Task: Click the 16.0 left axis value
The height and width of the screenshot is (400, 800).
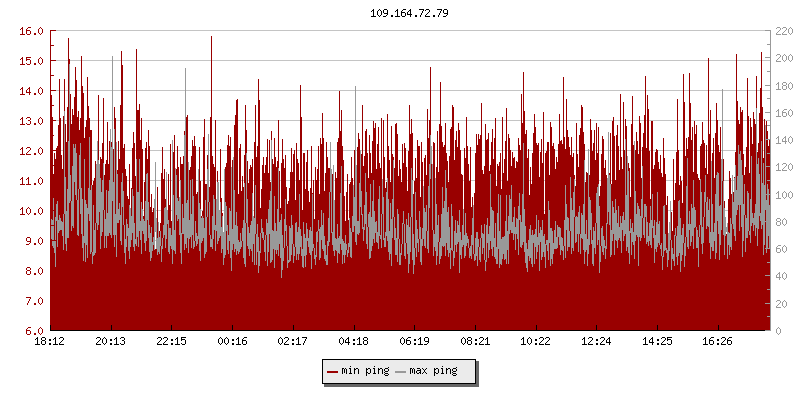Action: pyautogui.click(x=32, y=31)
